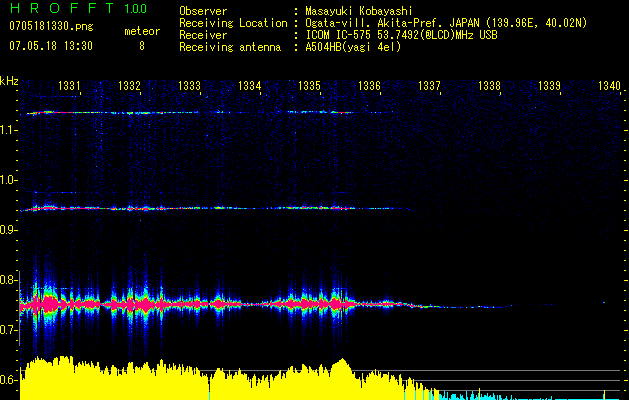Viewport: 629px width, 400px height.
Task: Click the meteor count 8
Action: [142, 46]
